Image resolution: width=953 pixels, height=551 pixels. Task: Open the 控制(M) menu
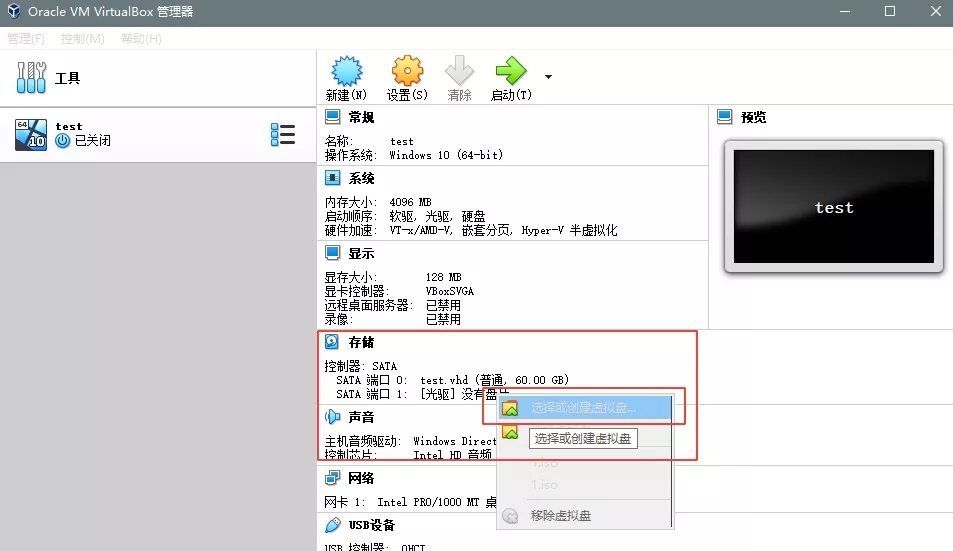[83, 39]
